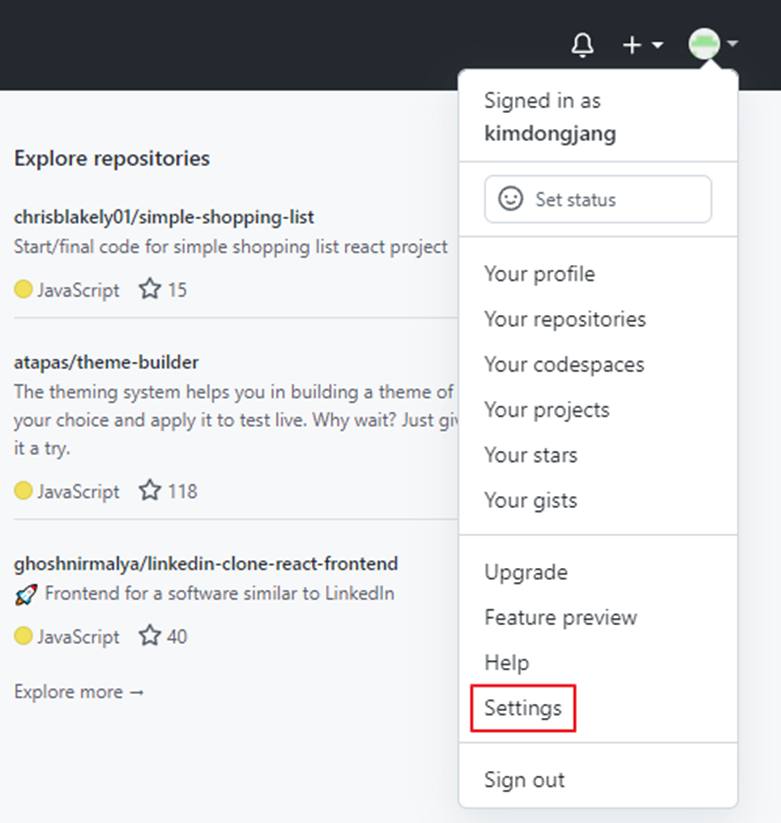Click star count 40
Viewport: 781px width, 823px height.
(177, 636)
